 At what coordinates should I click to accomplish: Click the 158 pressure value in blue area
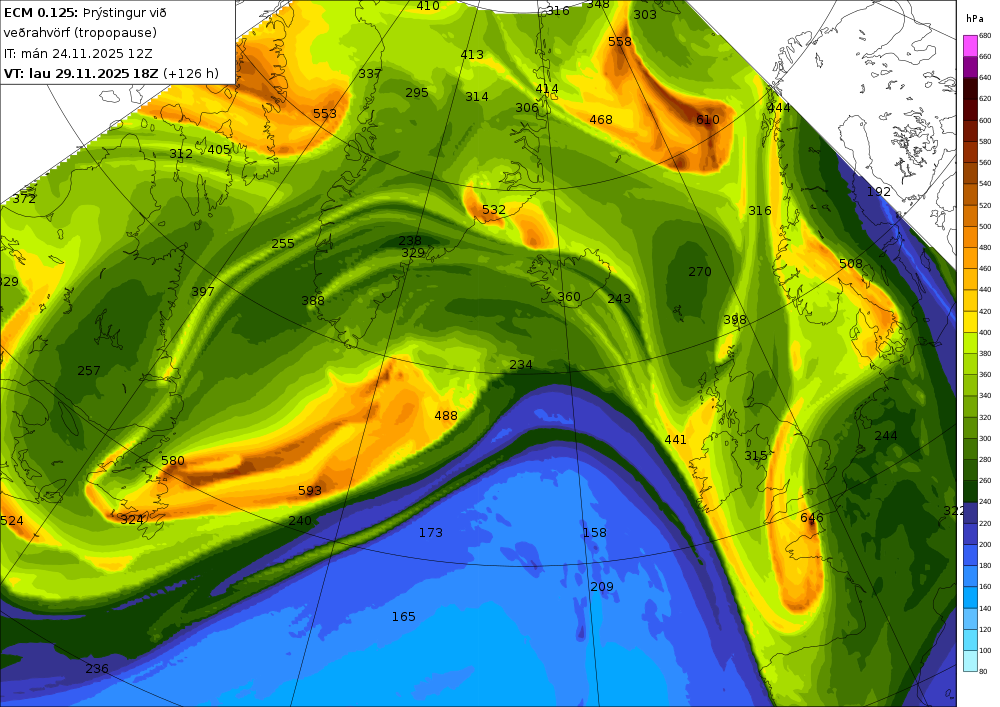click(x=594, y=532)
